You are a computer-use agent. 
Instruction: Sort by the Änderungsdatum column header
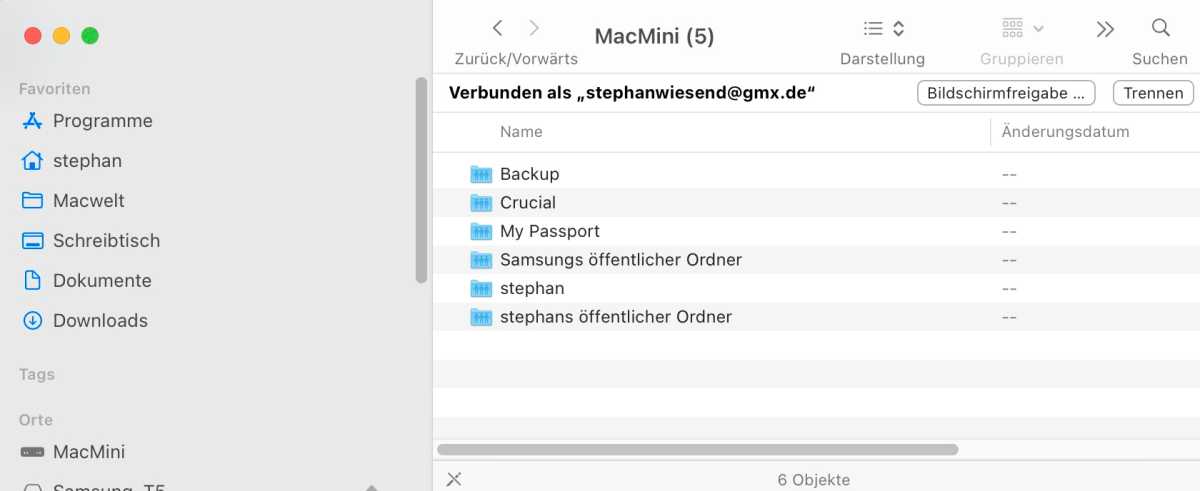(1065, 131)
